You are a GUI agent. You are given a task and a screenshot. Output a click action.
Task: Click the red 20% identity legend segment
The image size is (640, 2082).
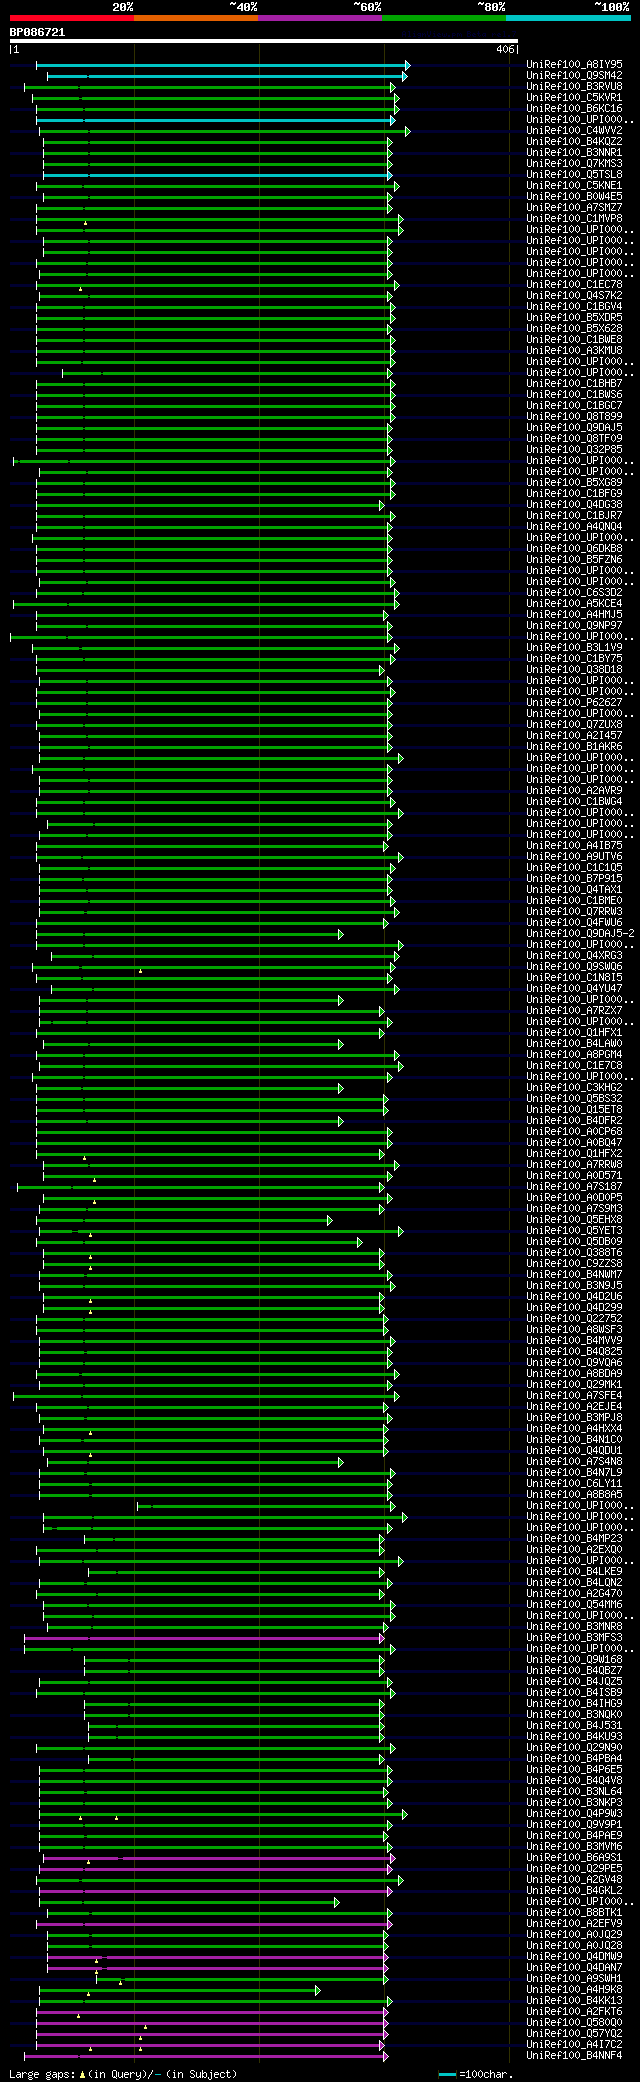[71, 18]
